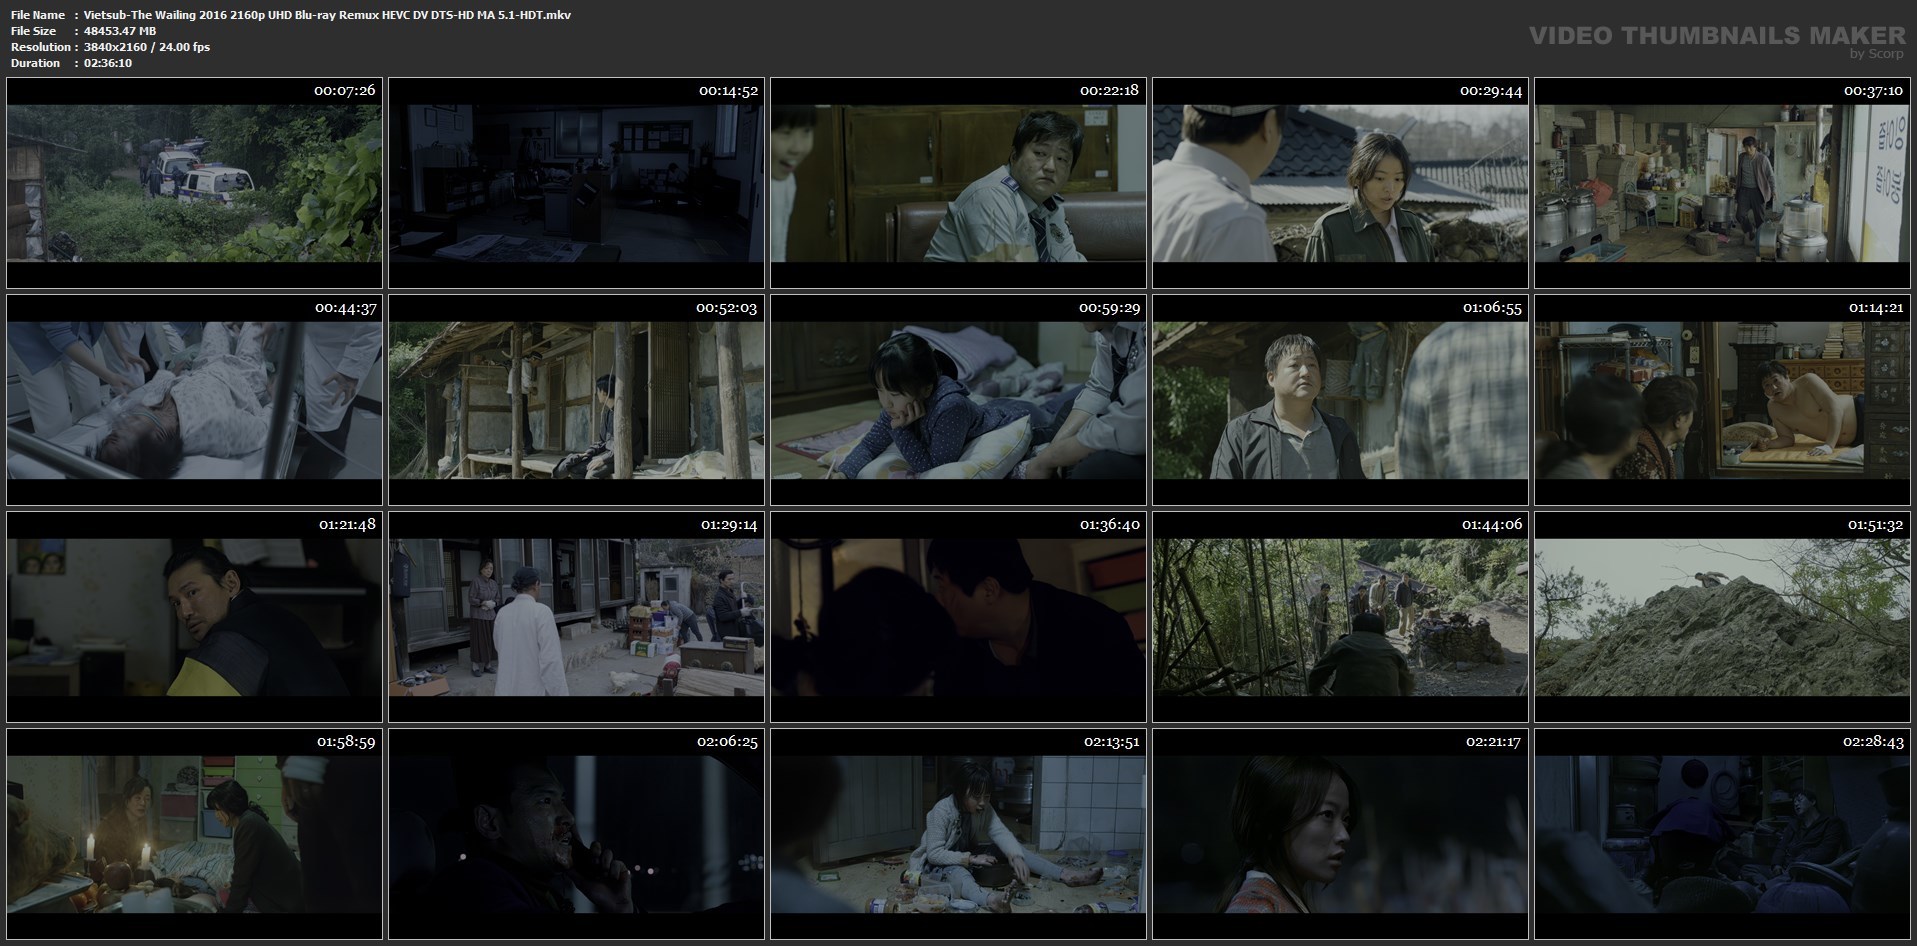Click the "File Name" label
This screenshot has height=946, width=1917.
tap(37, 15)
